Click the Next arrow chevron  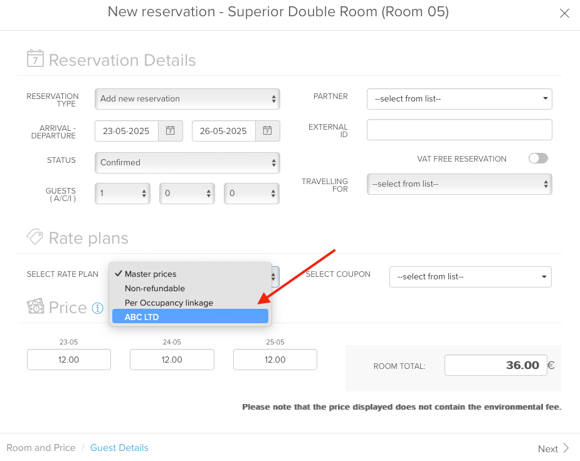click(x=566, y=448)
